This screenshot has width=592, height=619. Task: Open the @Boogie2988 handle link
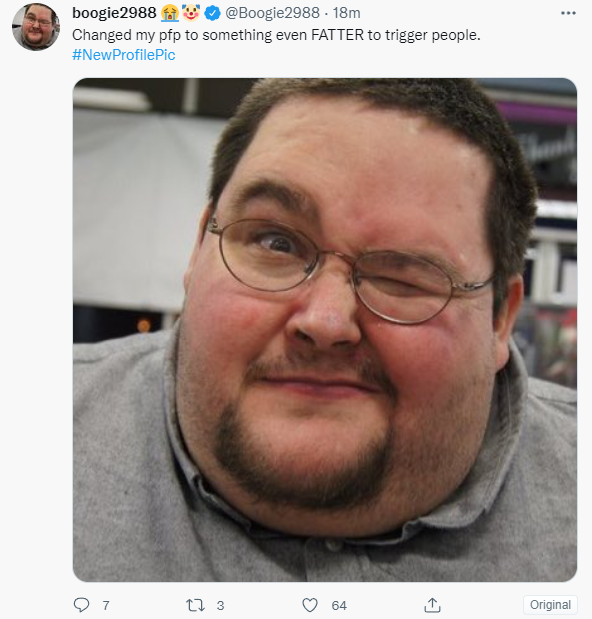pyautogui.click(x=272, y=13)
